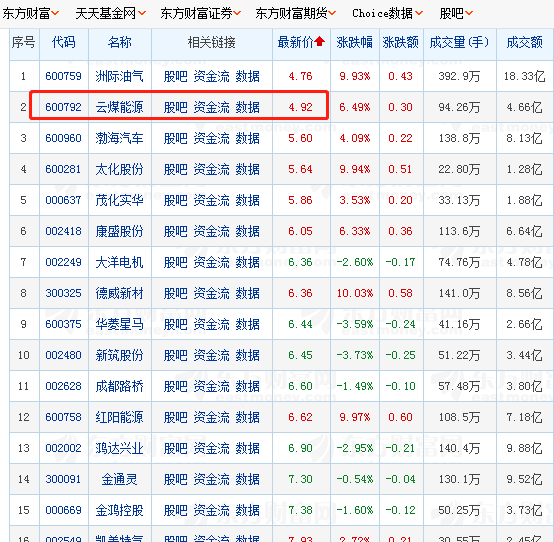The image size is (554, 542).
Task: Sort by 涨跌额 column header
Action: click(401, 42)
